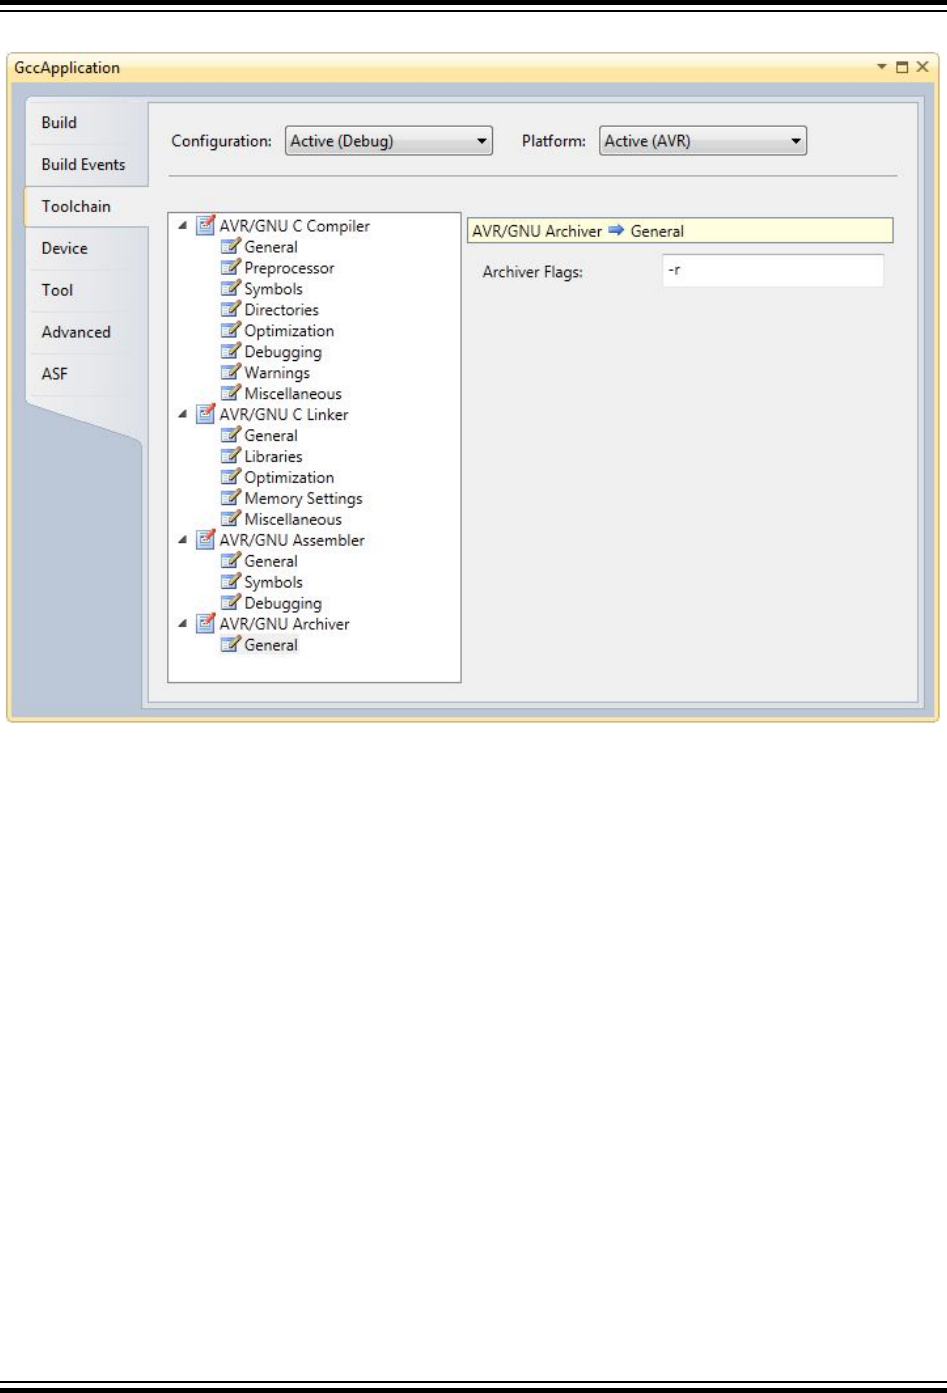Close the GccApplication panel
Viewport: 947px width, 1393px height.
pyautogui.click(x=922, y=67)
